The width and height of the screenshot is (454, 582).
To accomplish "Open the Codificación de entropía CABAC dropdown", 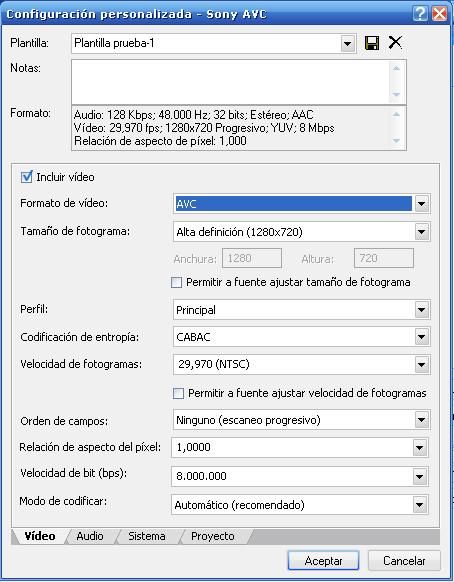I will pos(421,337).
